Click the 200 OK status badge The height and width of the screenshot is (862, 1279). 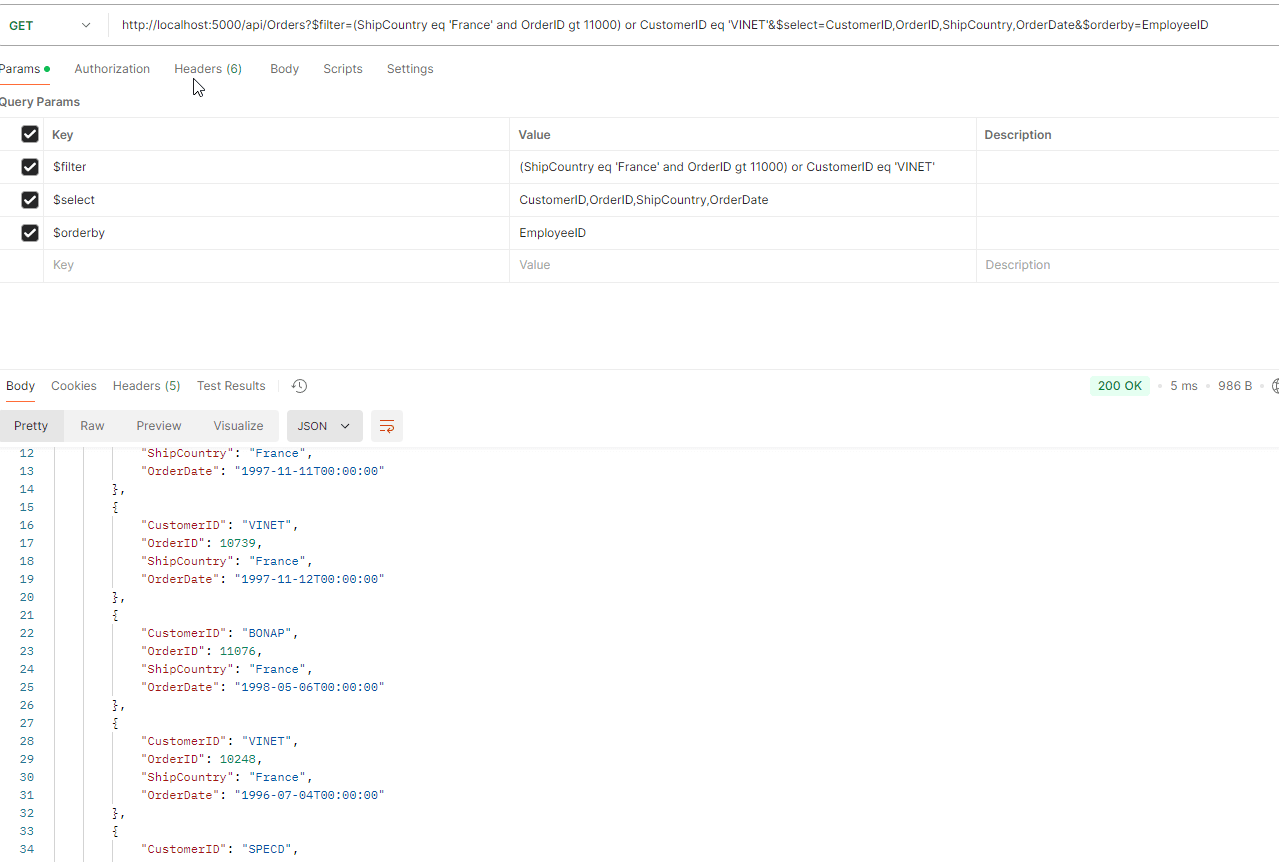click(1119, 386)
